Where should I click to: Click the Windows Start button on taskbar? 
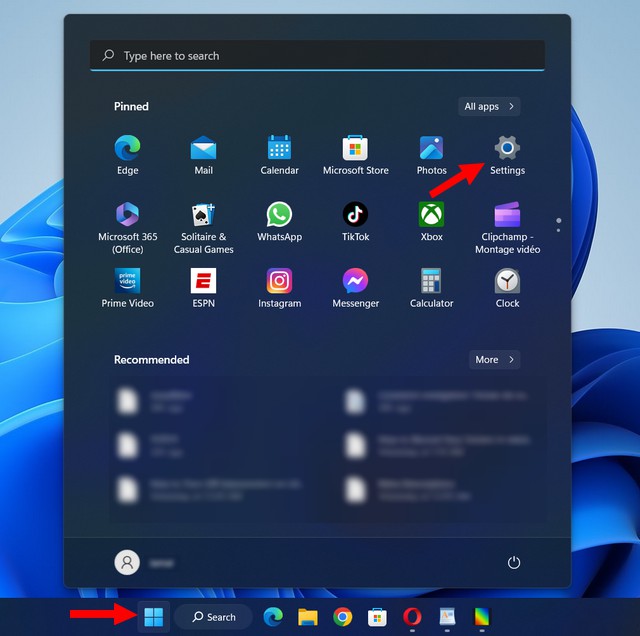[x=153, y=617]
